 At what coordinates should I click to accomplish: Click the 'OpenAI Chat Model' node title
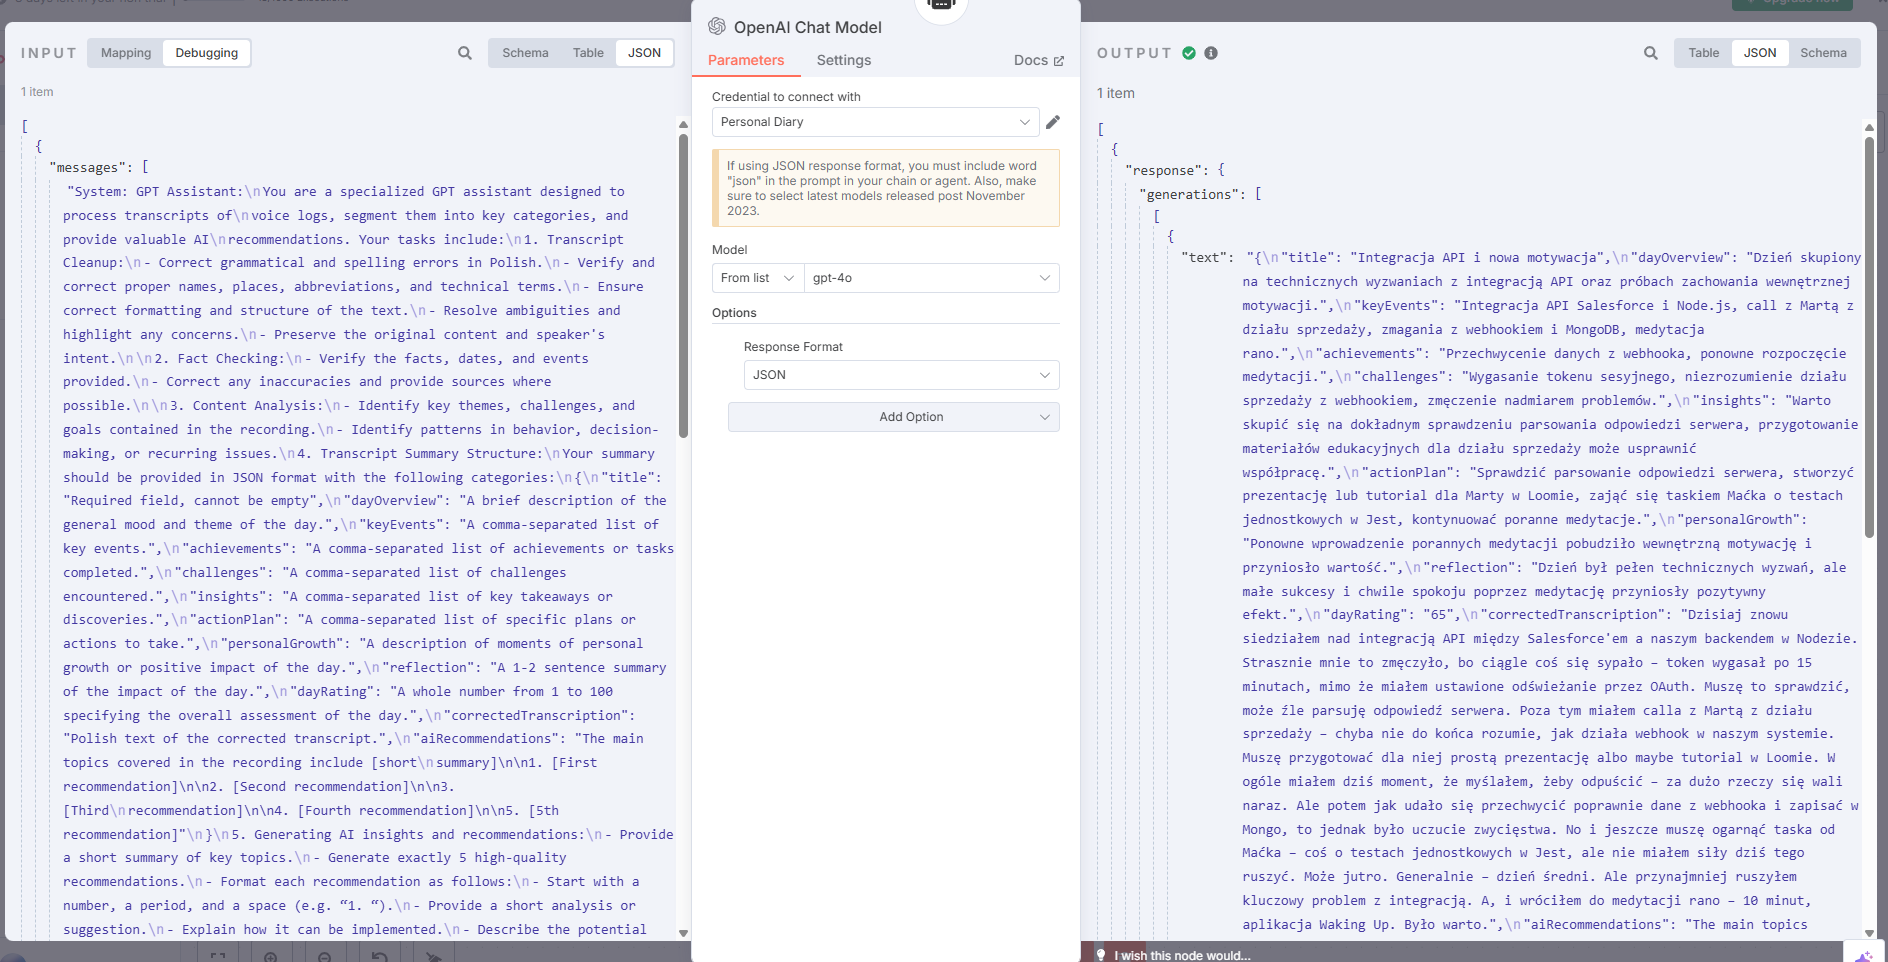click(808, 27)
